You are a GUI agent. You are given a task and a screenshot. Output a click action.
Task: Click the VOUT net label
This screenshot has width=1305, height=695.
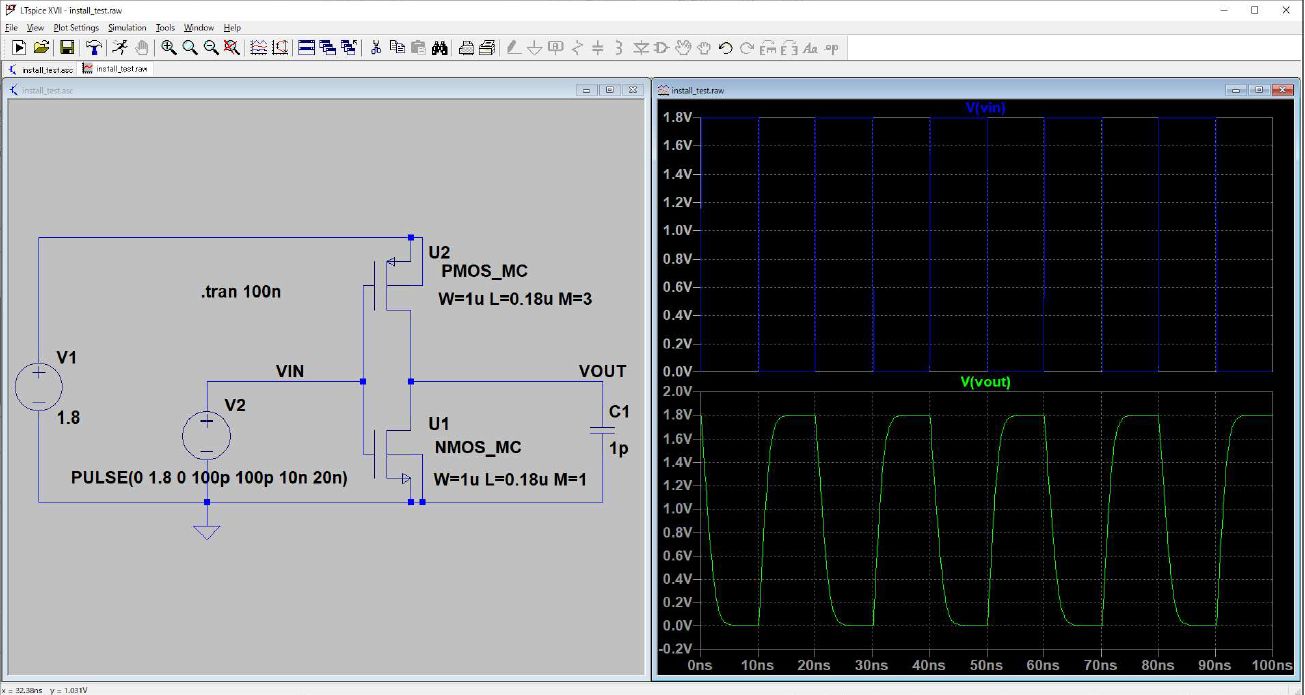(x=603, y=371)
